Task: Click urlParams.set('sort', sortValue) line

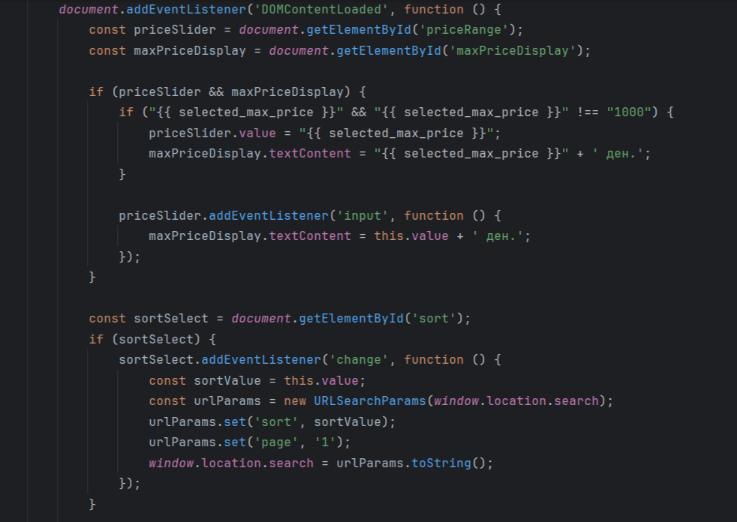Action: [x=272, y=421]
